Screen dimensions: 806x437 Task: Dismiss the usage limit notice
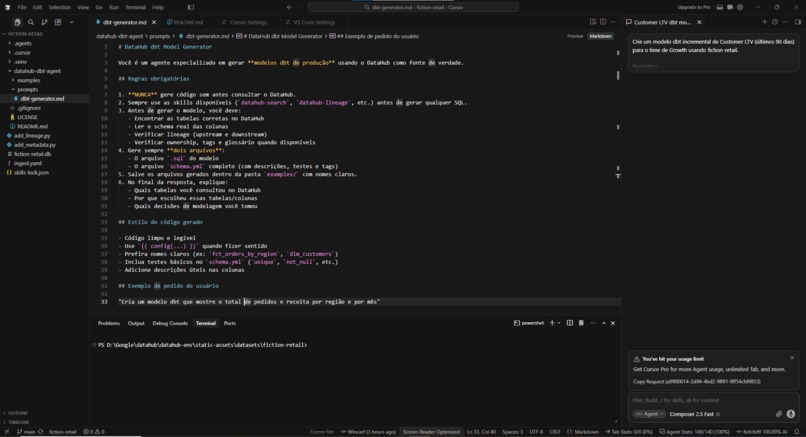click(792, 358)
